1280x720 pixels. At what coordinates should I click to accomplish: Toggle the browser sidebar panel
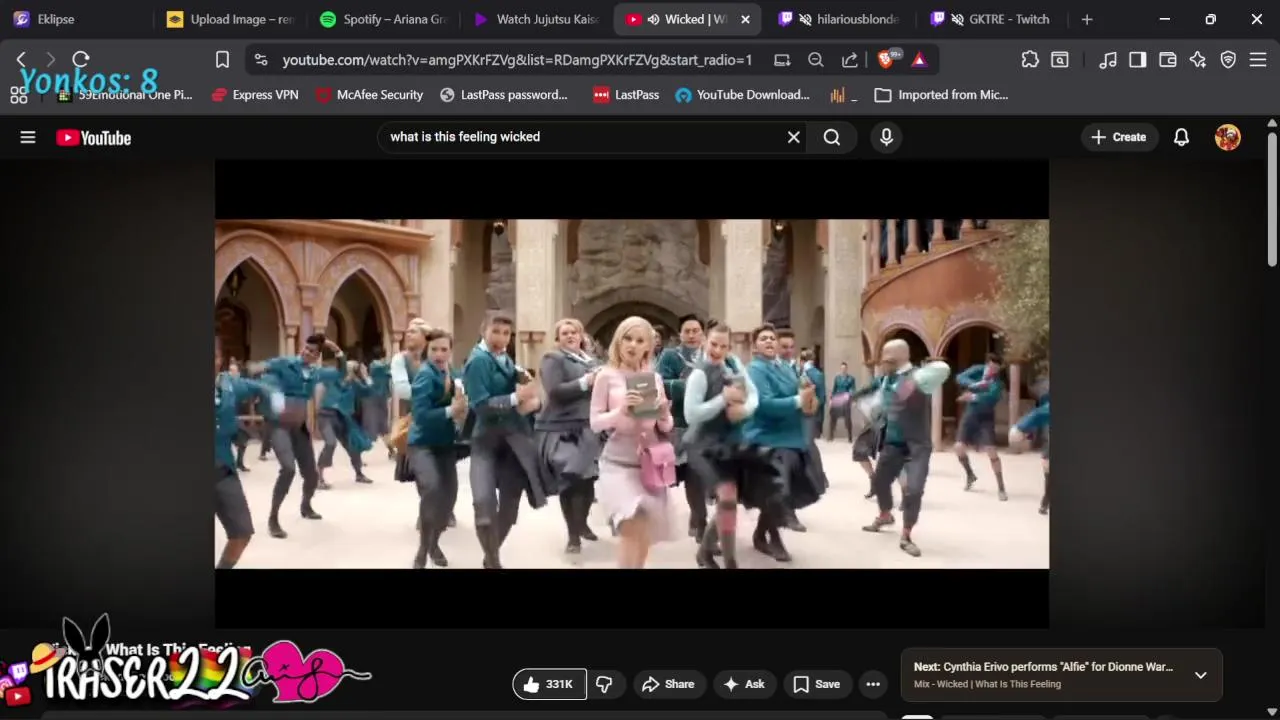(x=1137, y=60)
